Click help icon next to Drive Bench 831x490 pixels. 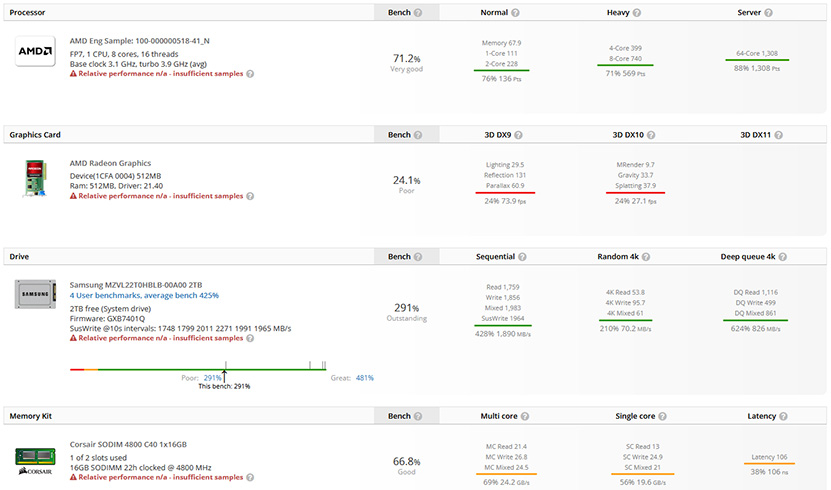pos(418,257)
